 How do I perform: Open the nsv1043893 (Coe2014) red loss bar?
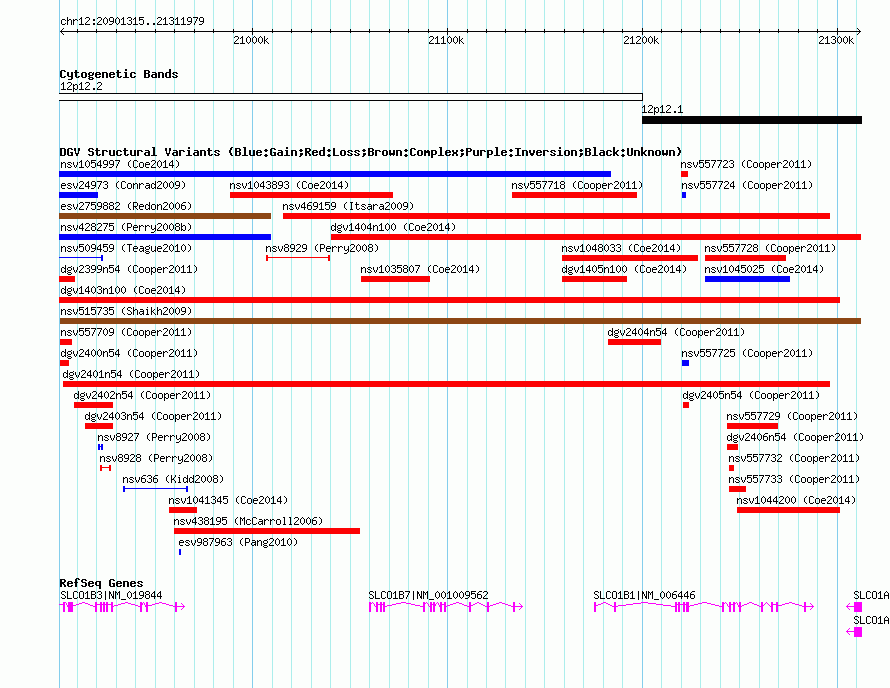click(x=311, y=195)
